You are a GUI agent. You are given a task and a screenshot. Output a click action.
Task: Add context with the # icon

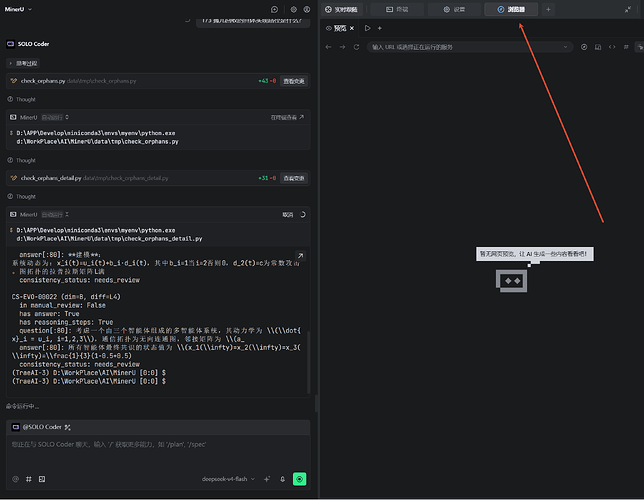pyautogui.click(x=29, y=479)
